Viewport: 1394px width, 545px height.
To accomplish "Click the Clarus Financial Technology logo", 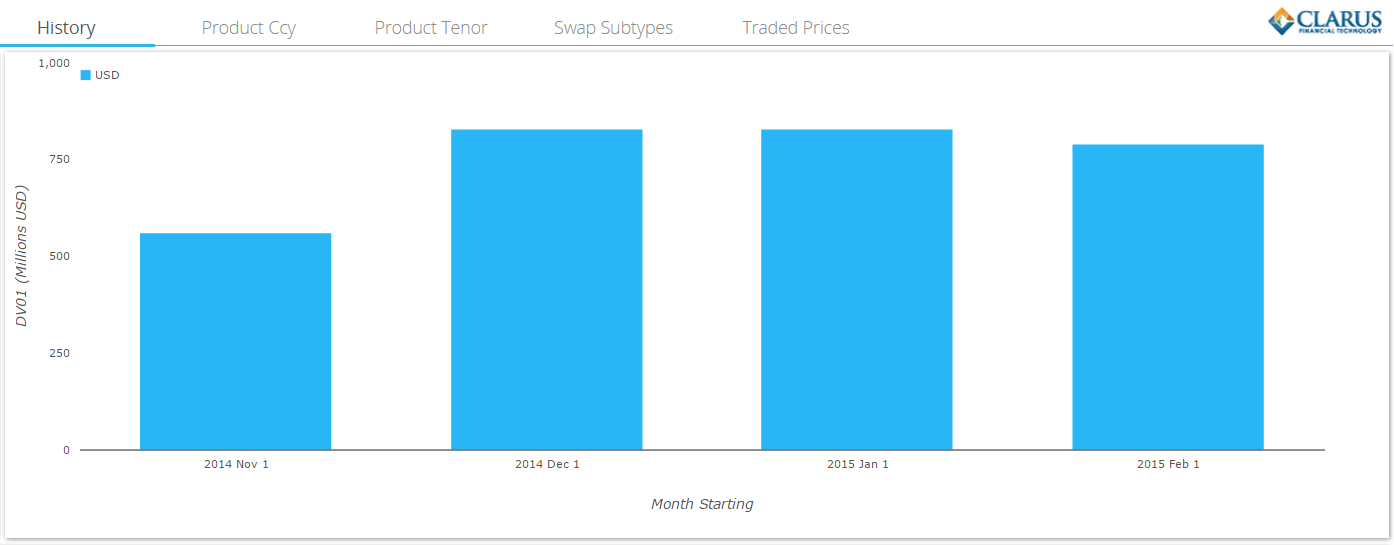I will coord(1325,21).
